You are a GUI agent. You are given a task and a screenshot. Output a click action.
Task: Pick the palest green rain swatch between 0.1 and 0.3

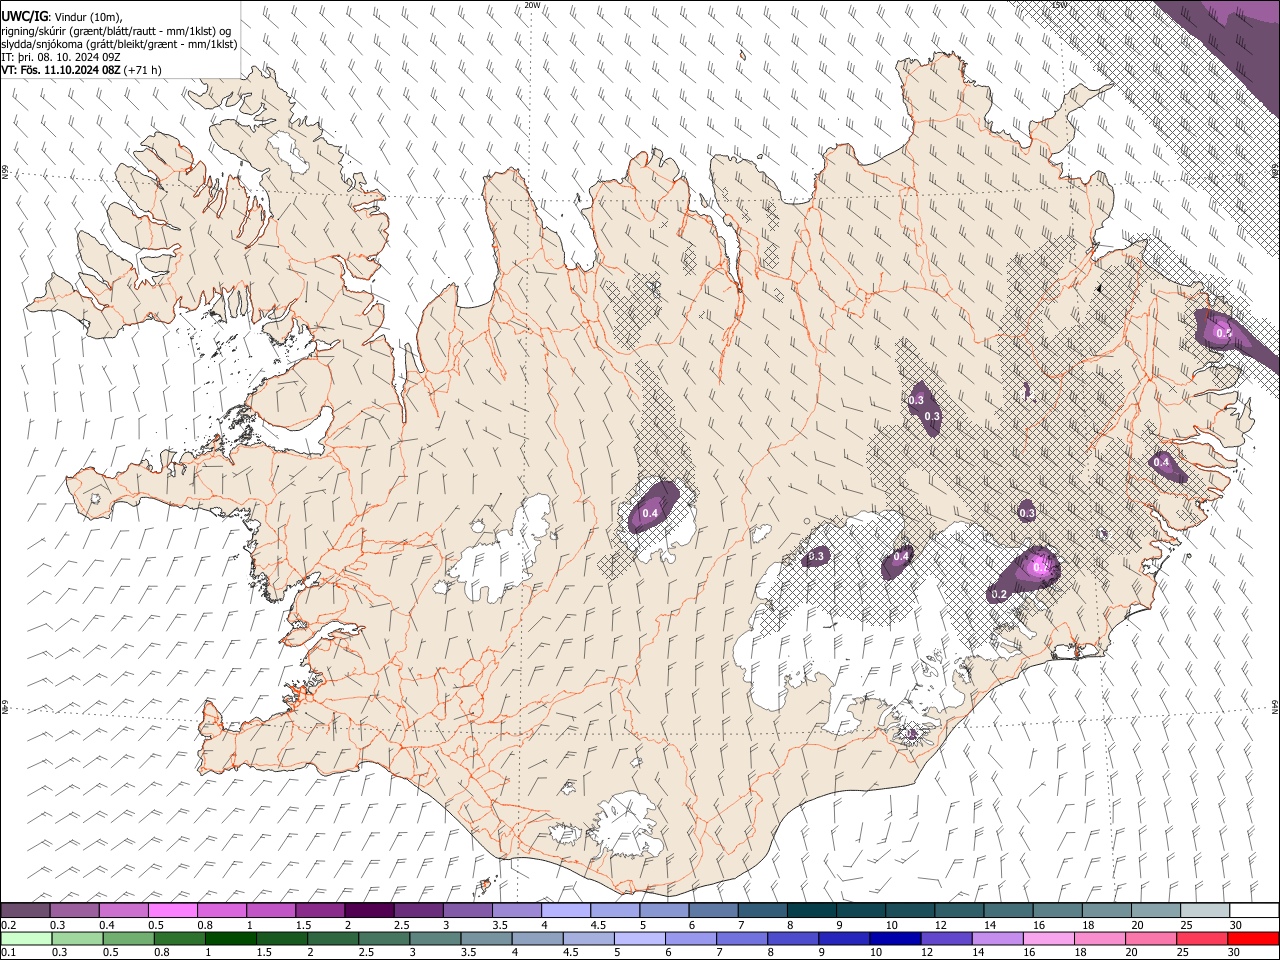[x=26, y=938]
